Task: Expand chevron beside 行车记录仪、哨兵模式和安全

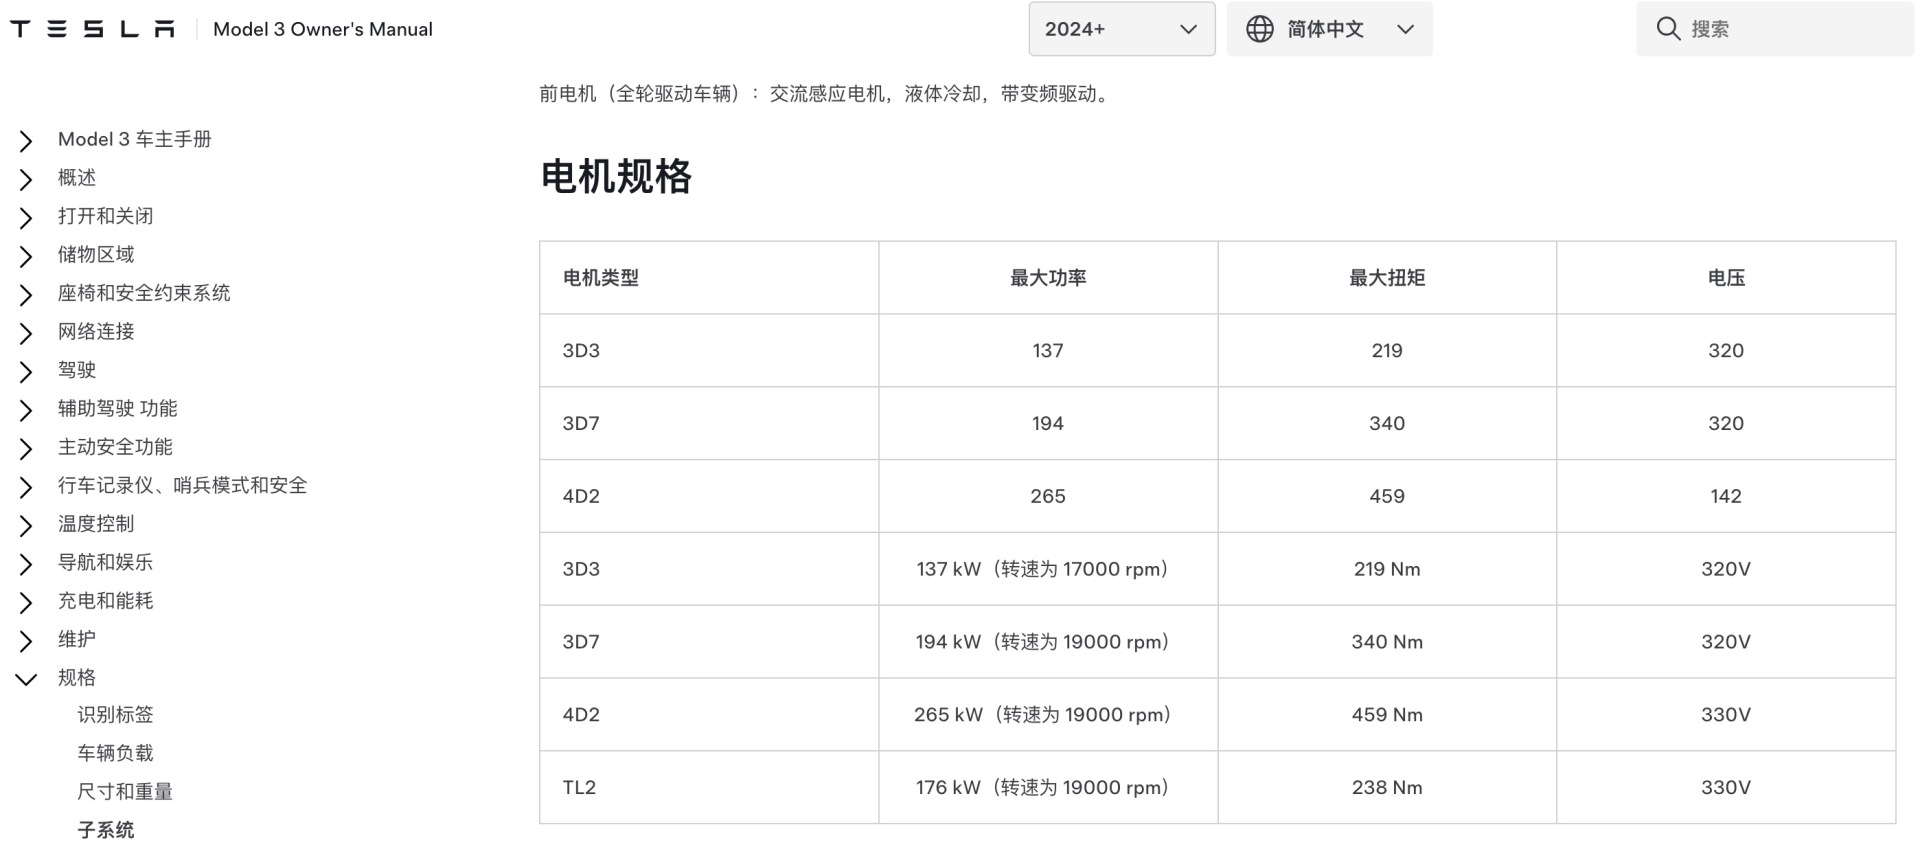Action: [x=26, y=488]
